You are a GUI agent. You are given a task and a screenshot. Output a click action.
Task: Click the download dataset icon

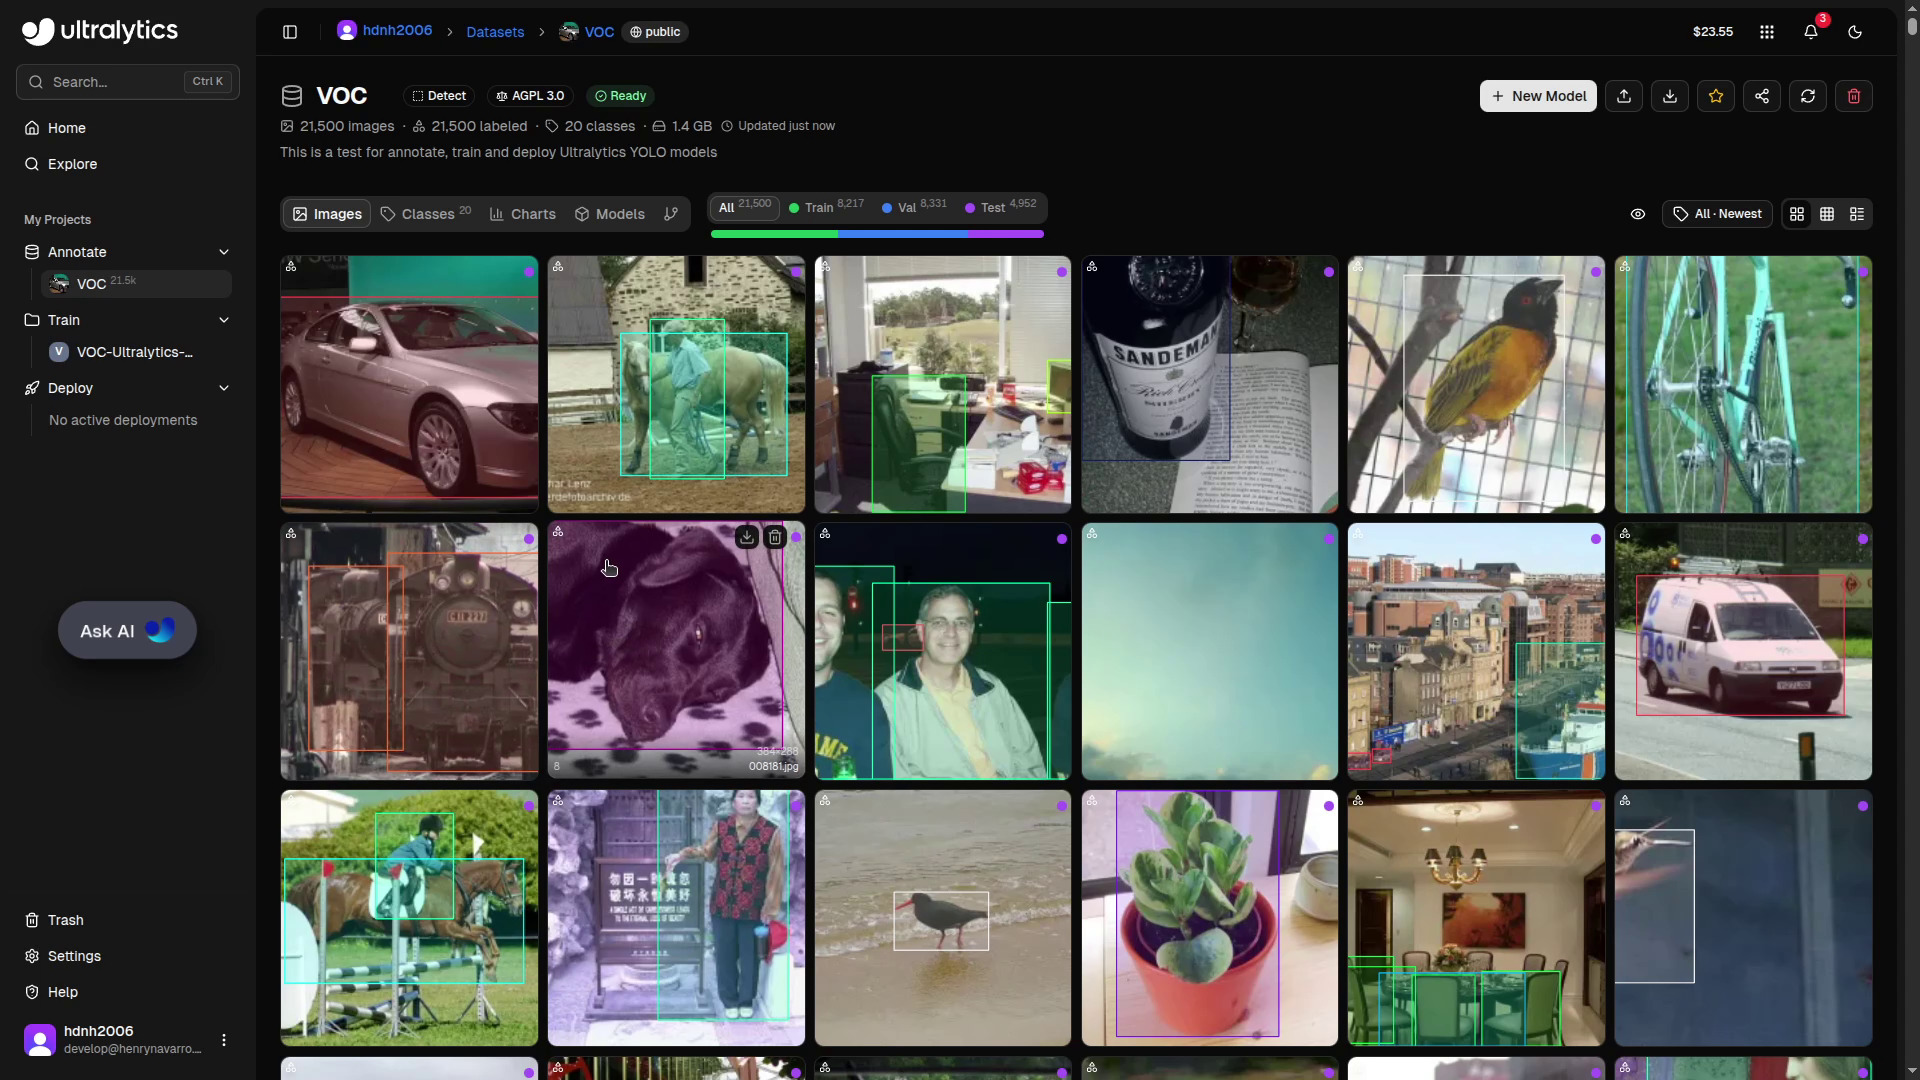pos(1670,96)
